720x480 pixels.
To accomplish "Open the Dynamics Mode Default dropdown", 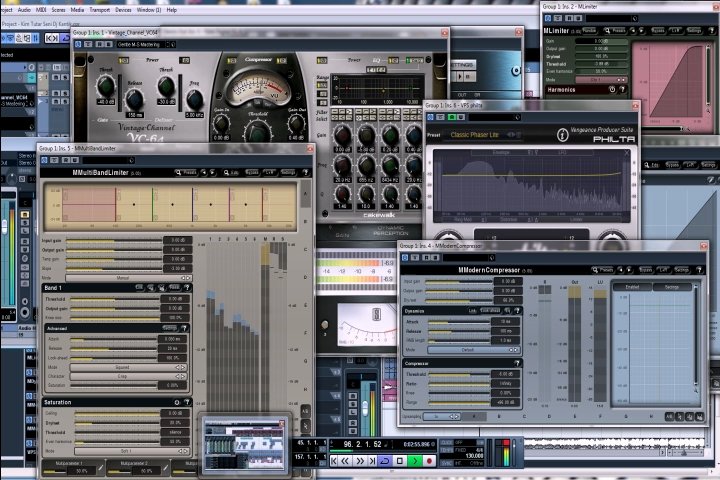I will point(473,350).
